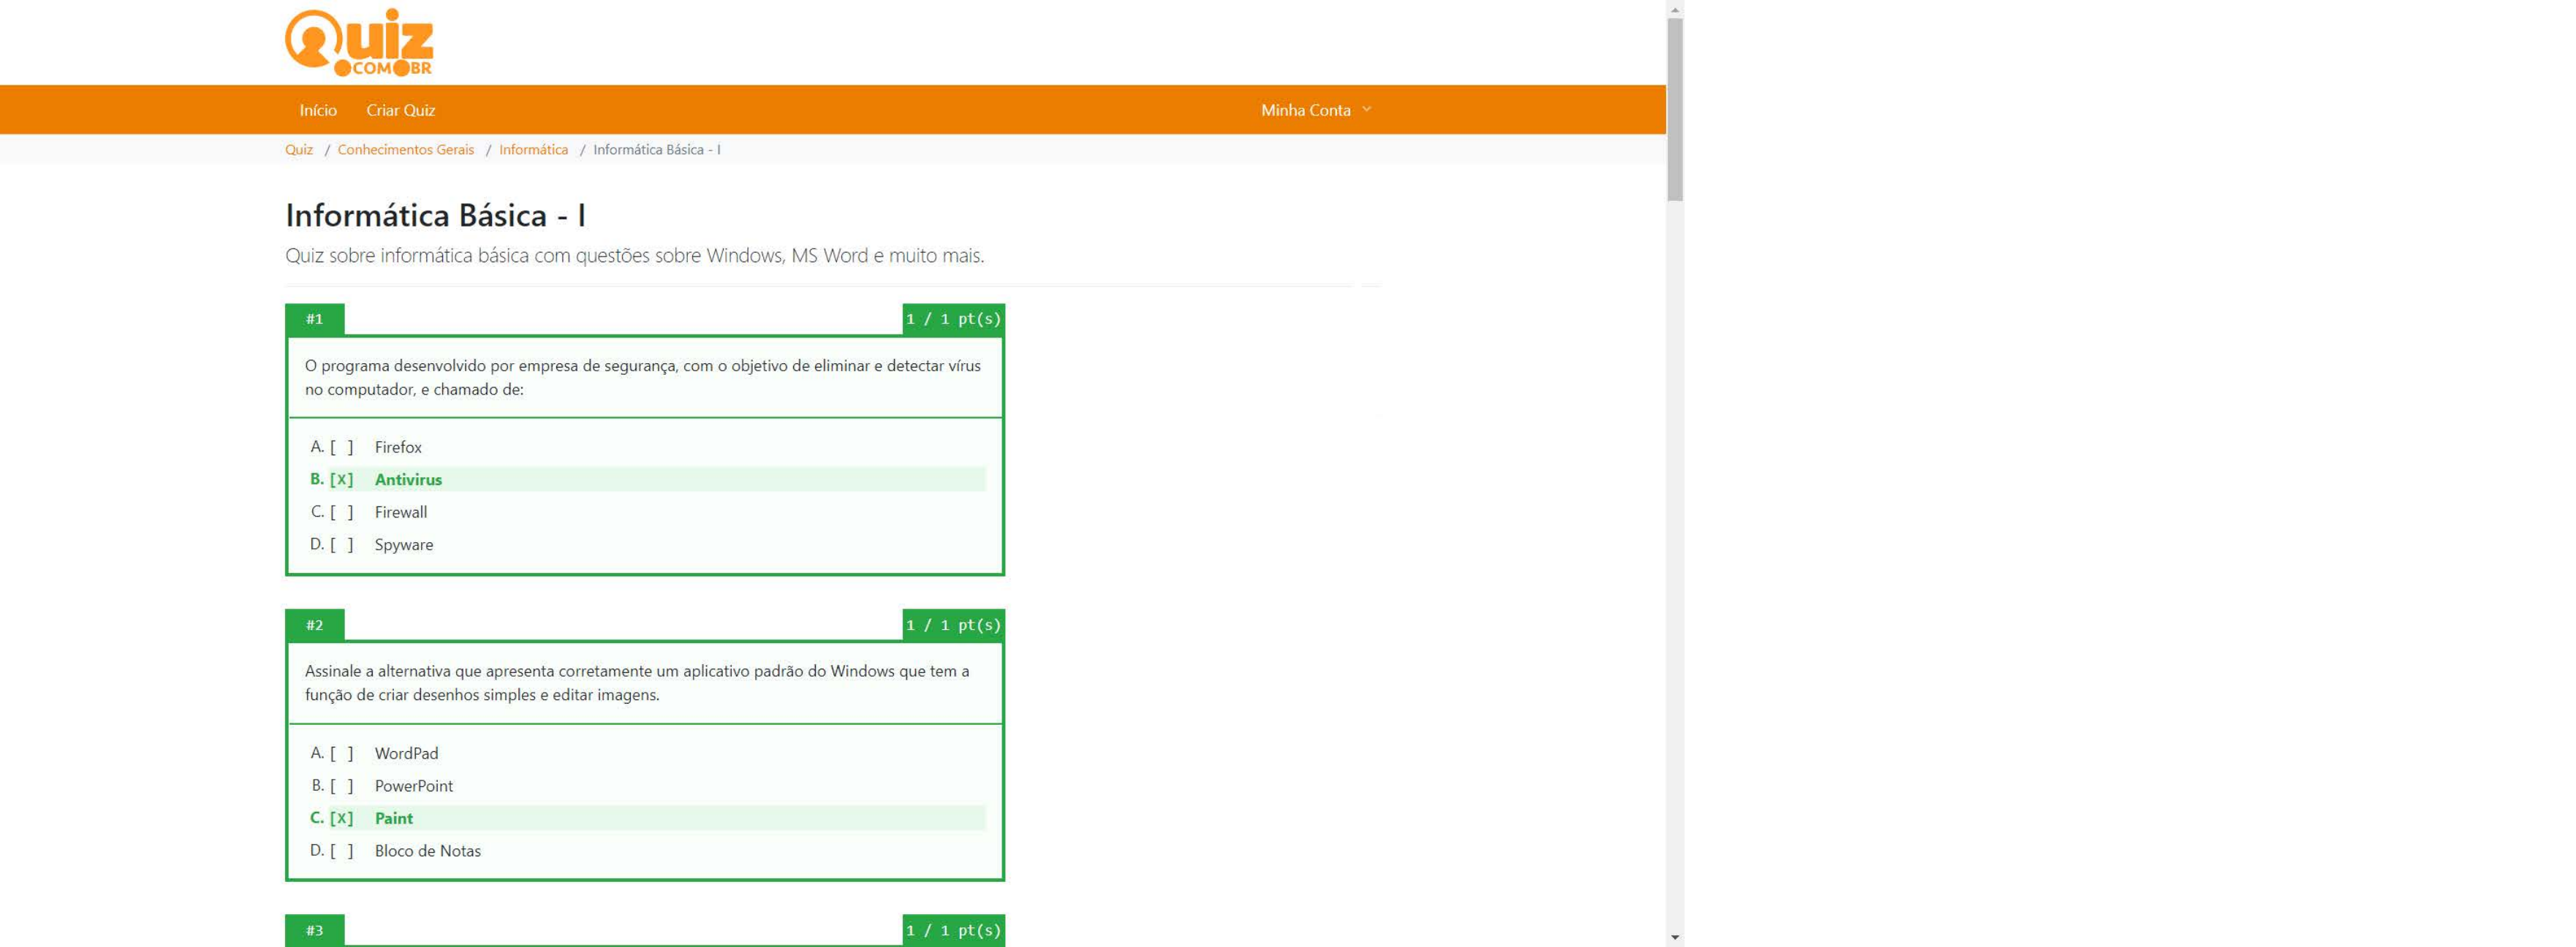Select the answer text Paint

point(394,818)
